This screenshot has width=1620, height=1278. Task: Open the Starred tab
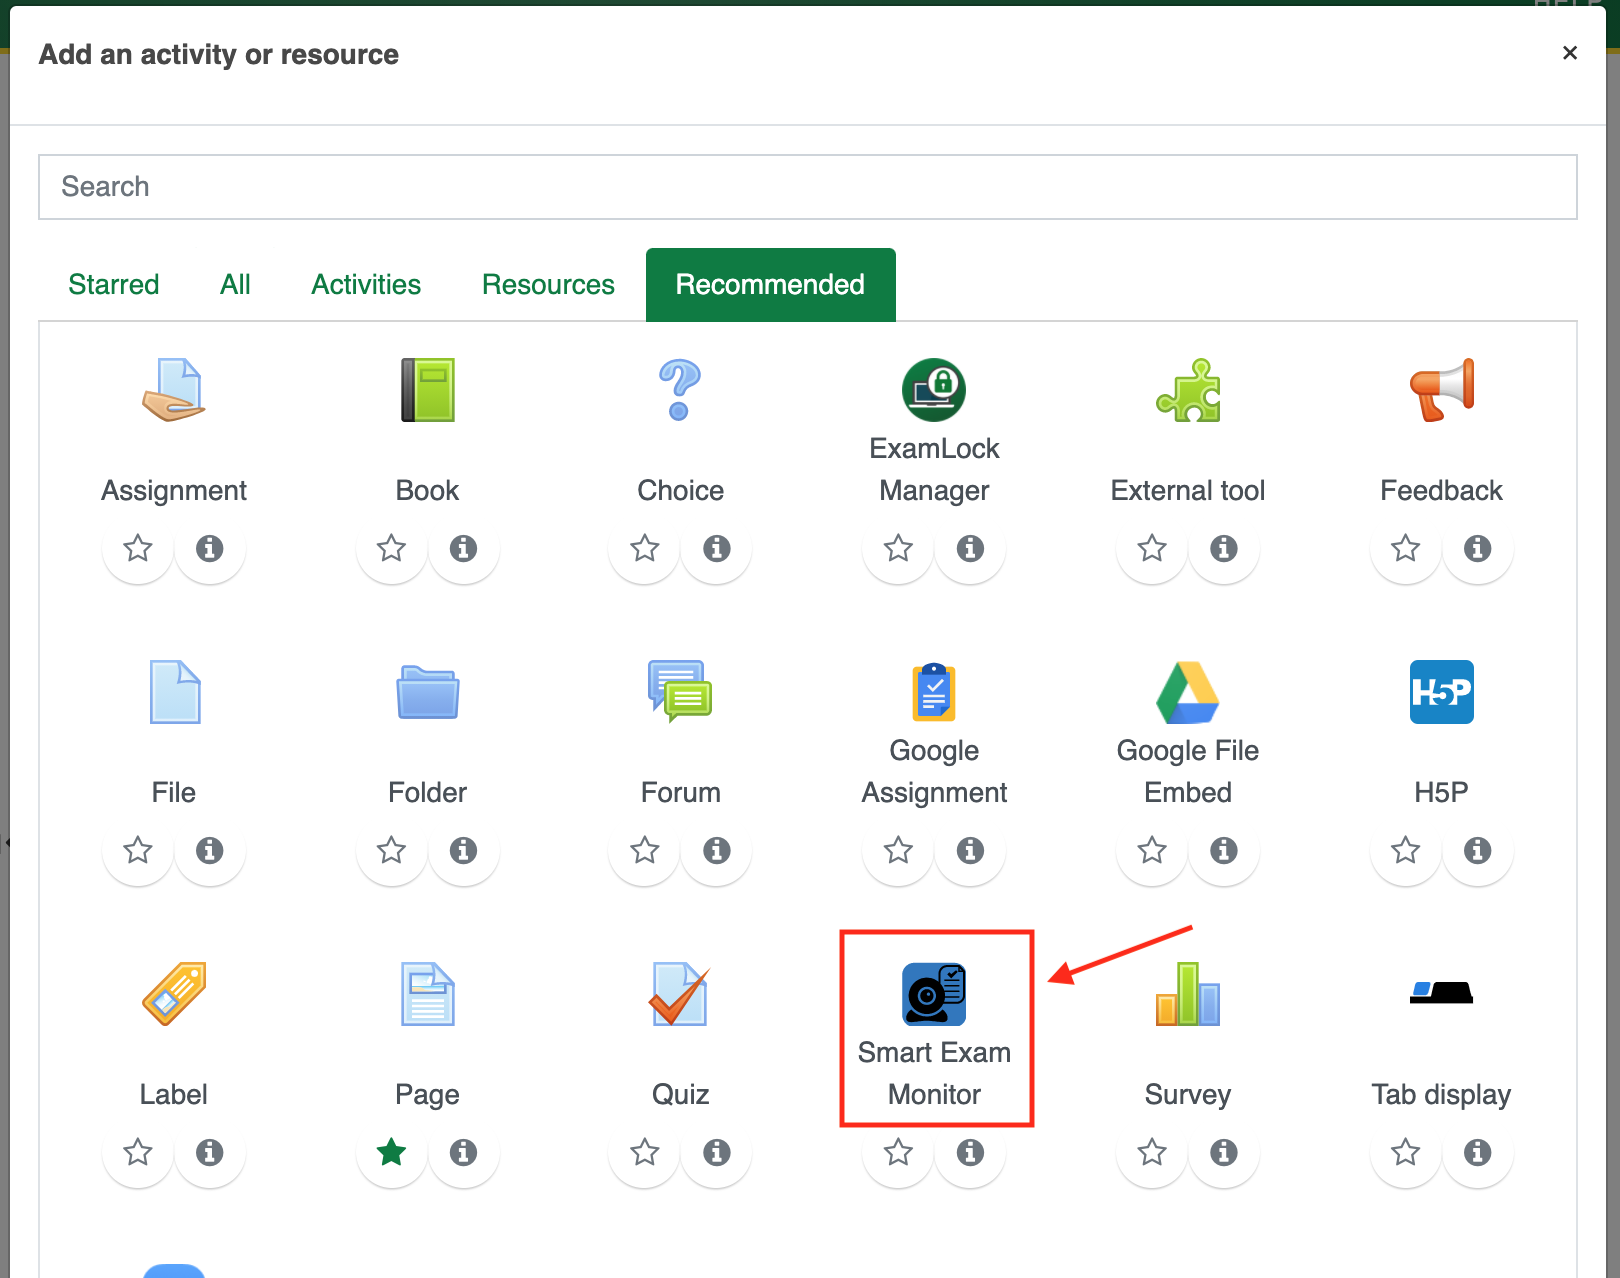tap(114, 285)
